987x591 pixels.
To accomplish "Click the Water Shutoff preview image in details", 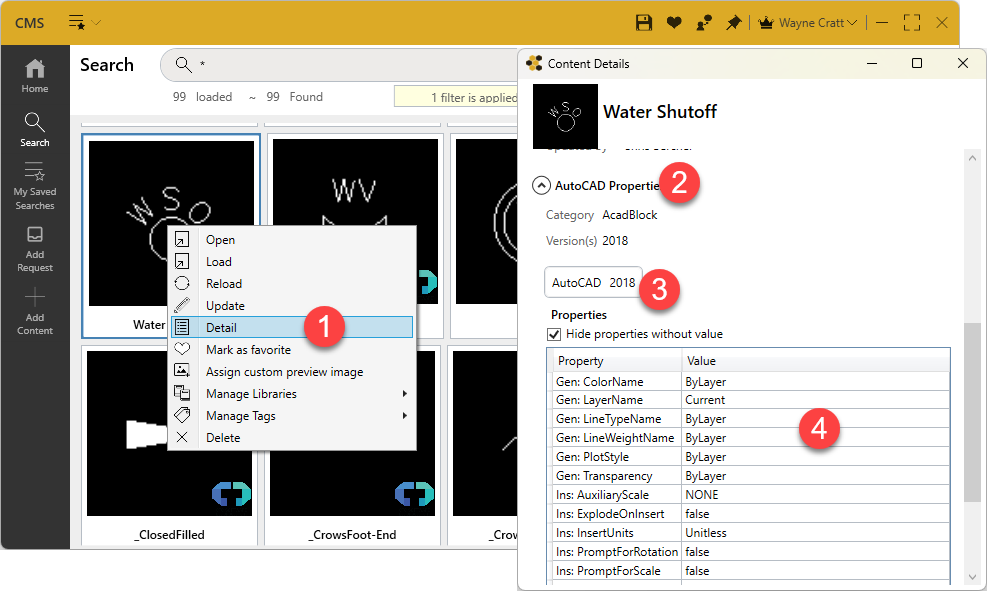I will tap(565, 116).
